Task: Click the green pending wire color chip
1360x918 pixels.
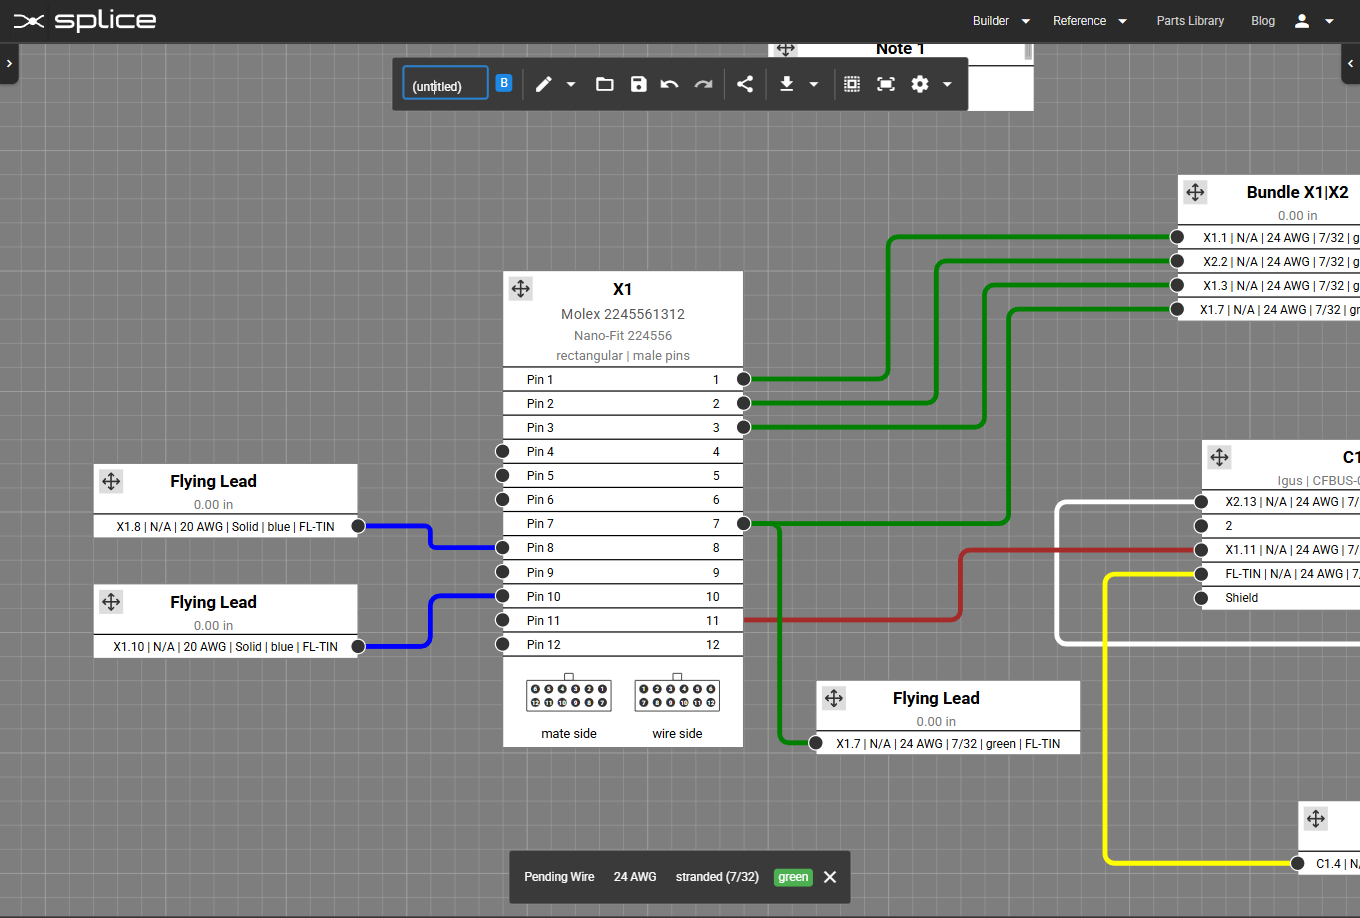Action: click(x=793, y=877)
